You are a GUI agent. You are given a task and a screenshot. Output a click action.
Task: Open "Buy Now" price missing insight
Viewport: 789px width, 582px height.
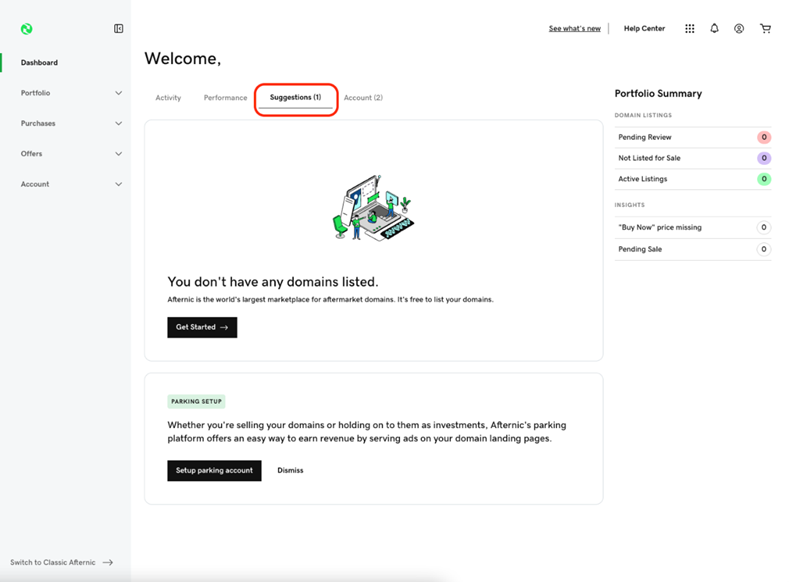(692, 227)
